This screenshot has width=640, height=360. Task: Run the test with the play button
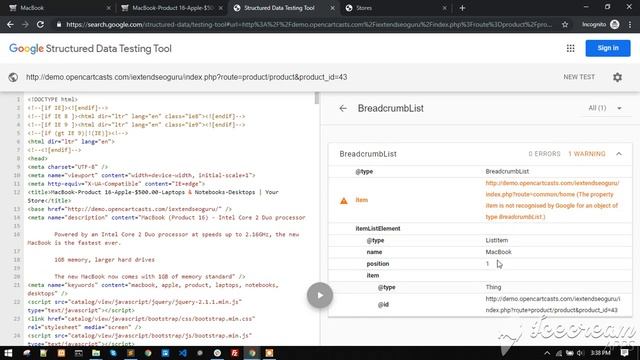tap(320, 295)
